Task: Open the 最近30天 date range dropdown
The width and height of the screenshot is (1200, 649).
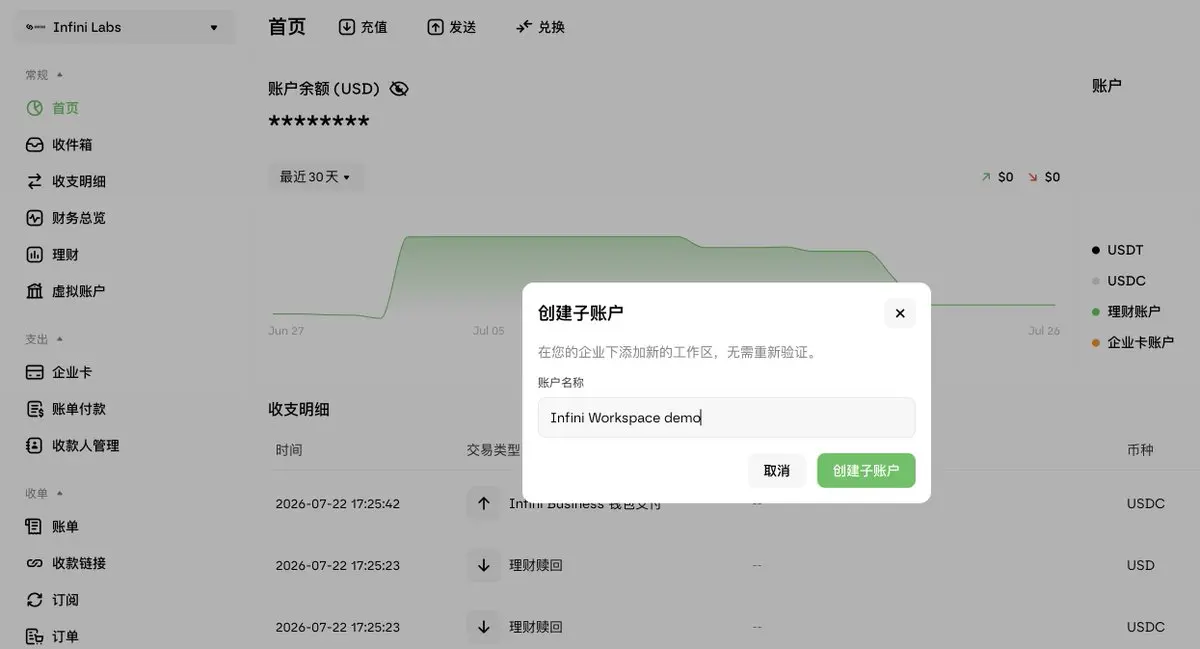Action: click(x=315, y=177)
